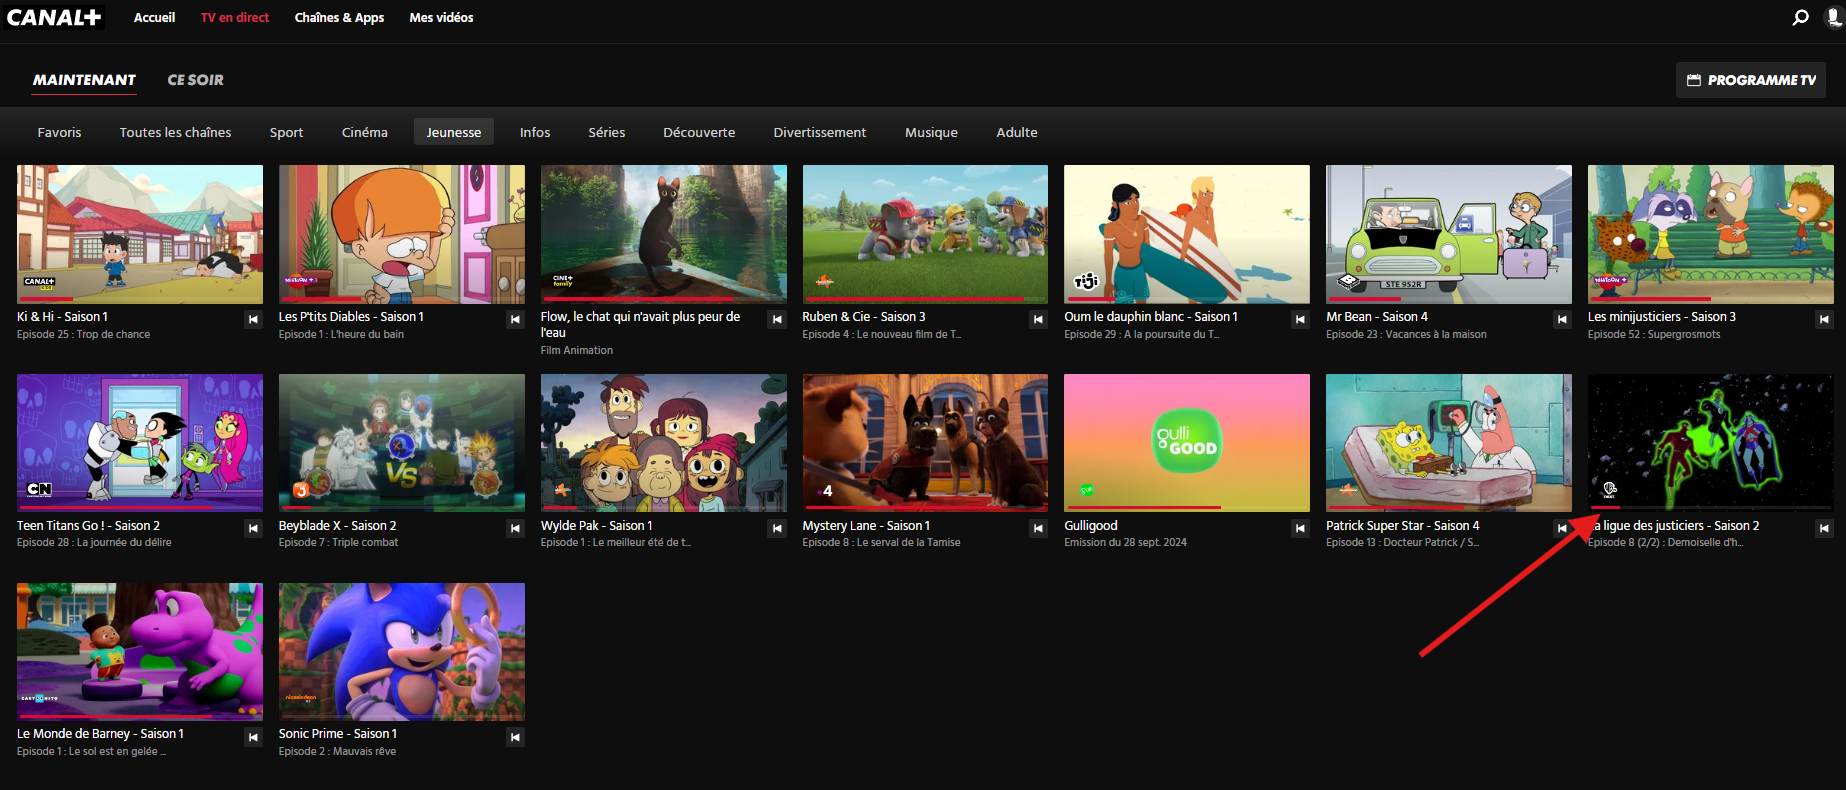This screenshot has width=1846, height=790.
Task: Filter channels by Découverte
Action: click(x=699, y=132)
